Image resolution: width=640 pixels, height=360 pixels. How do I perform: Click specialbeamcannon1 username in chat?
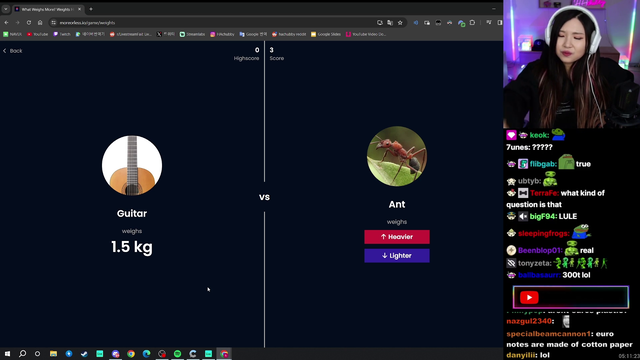coord(549,334)
